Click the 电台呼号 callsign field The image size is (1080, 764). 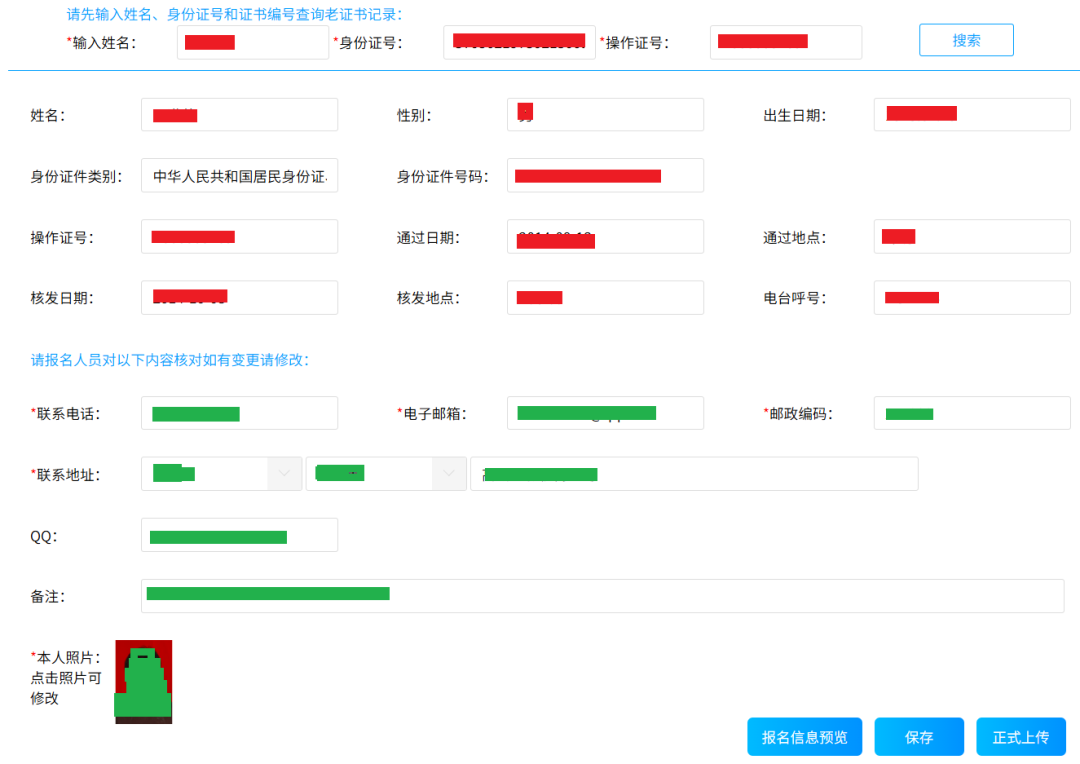pyautogui.click(x=971, y=297)
